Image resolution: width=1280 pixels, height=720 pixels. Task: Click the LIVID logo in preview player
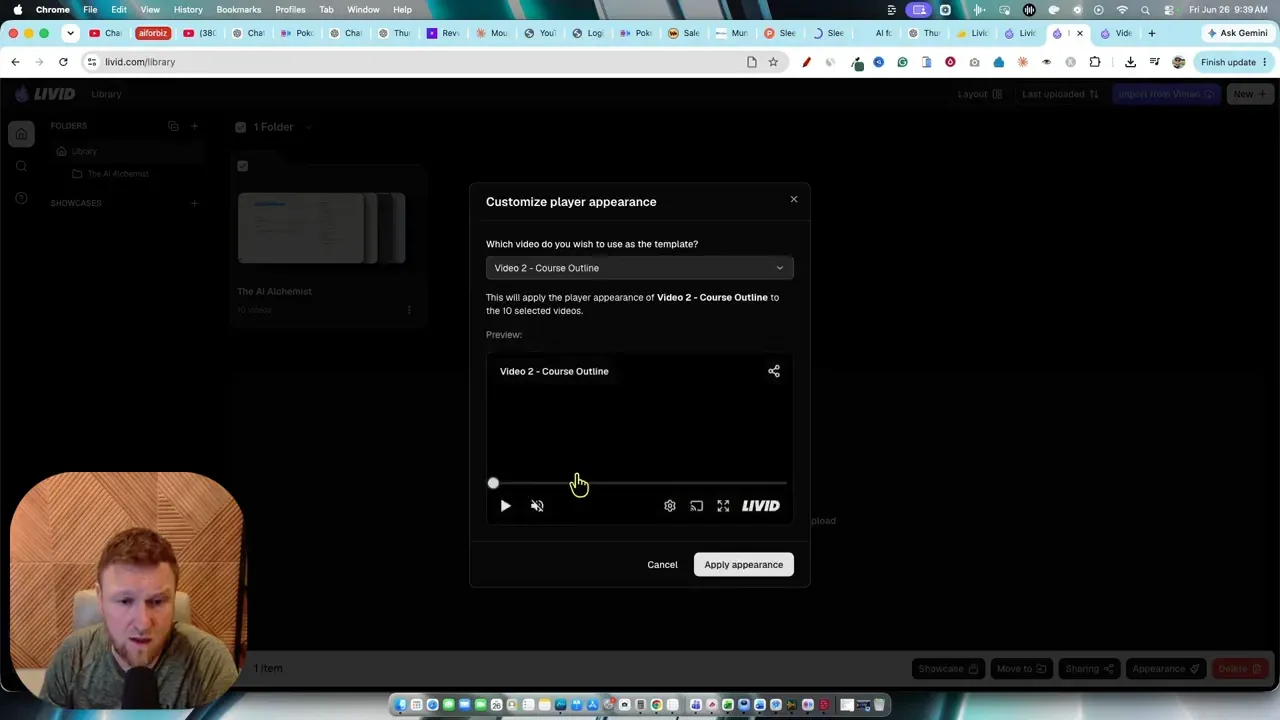point(761,506)
